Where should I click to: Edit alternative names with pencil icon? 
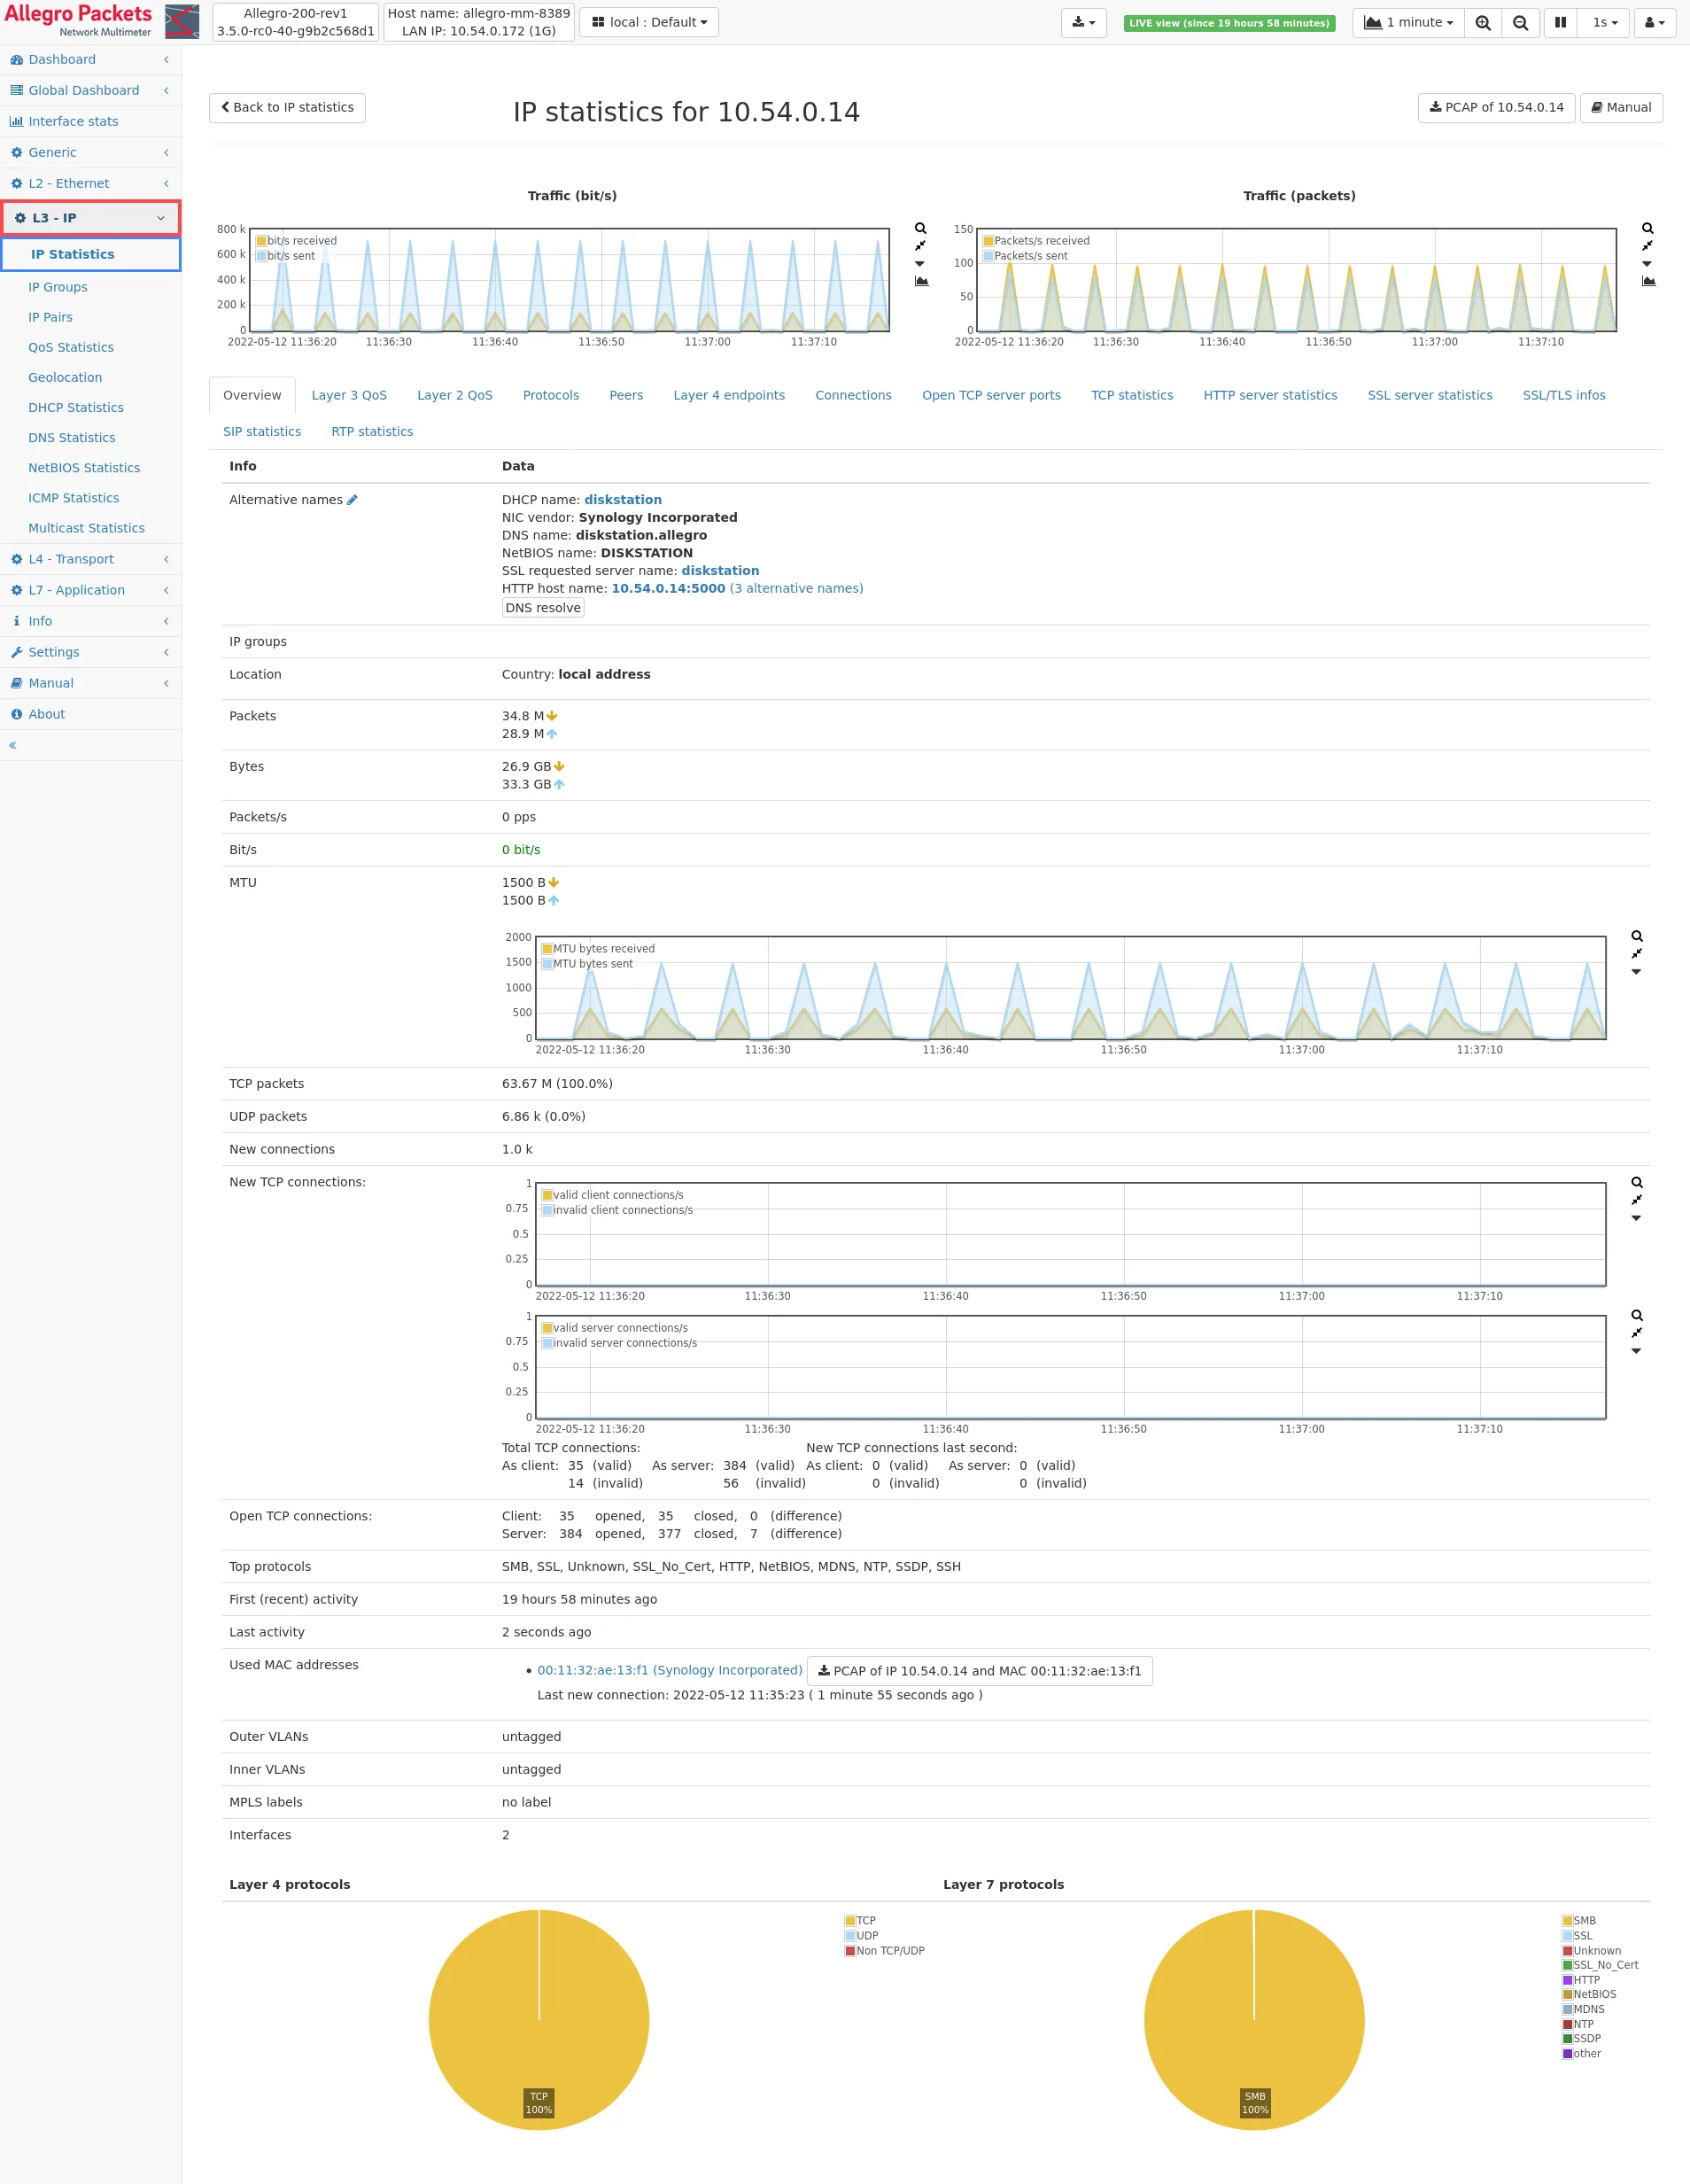pos(352,500)
